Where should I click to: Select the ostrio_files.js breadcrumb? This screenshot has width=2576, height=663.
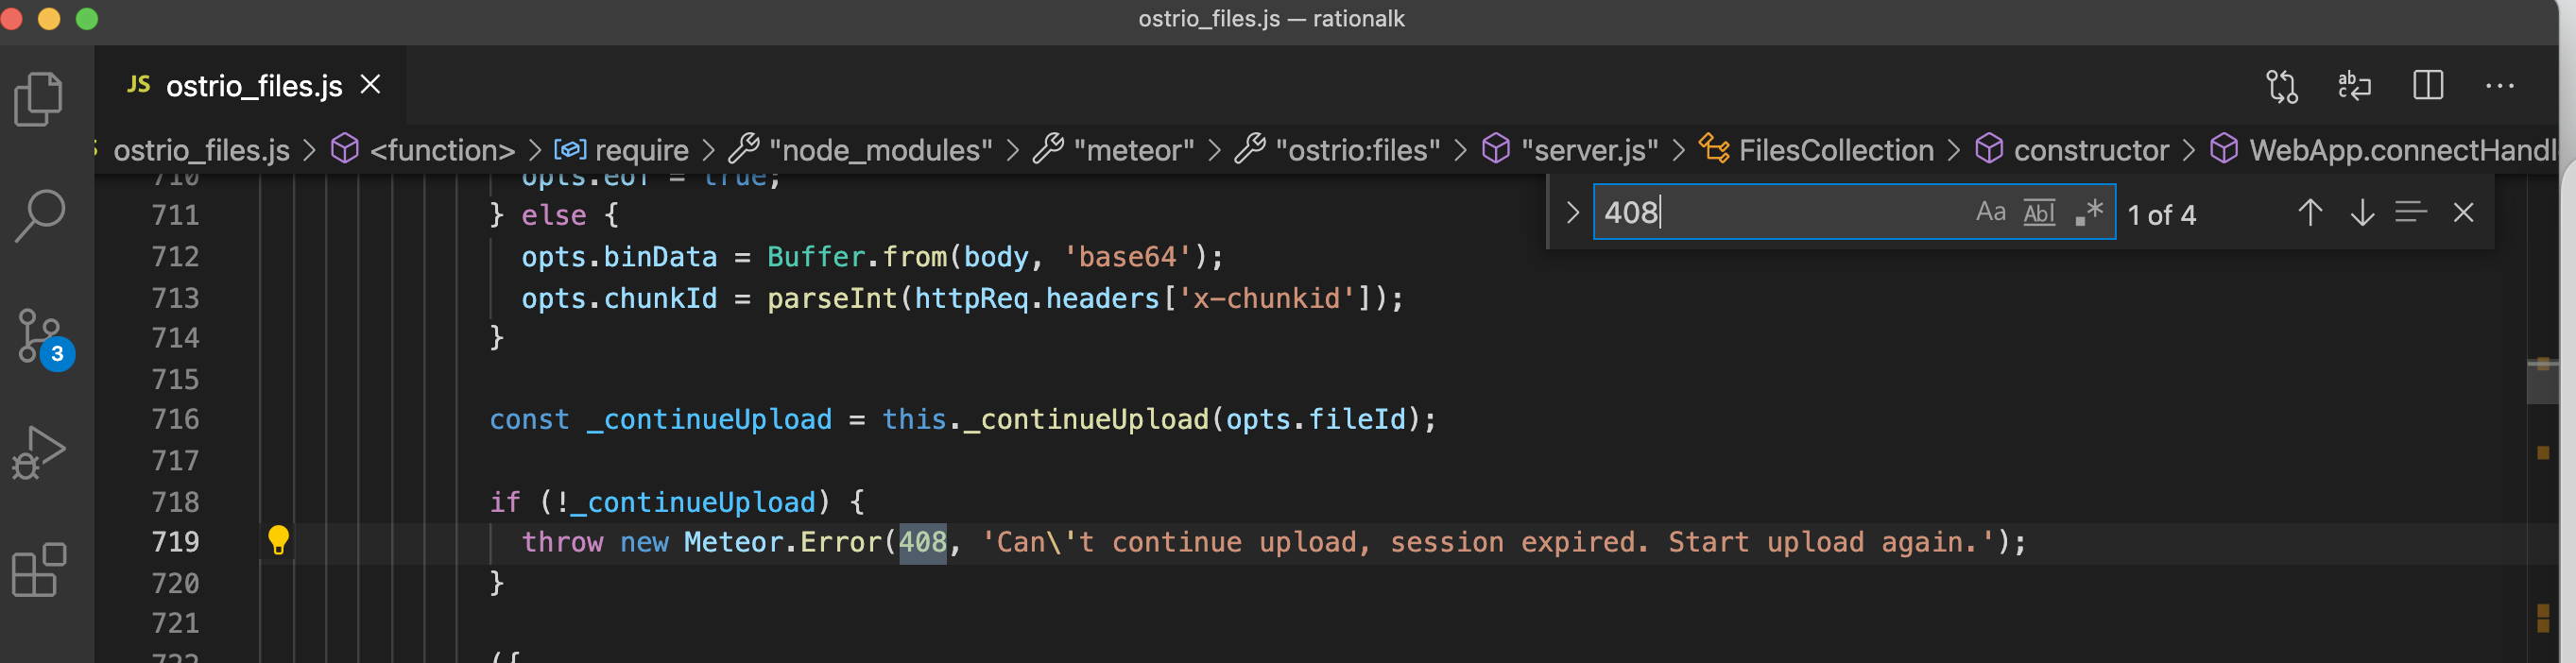click(x=201, y=150)
